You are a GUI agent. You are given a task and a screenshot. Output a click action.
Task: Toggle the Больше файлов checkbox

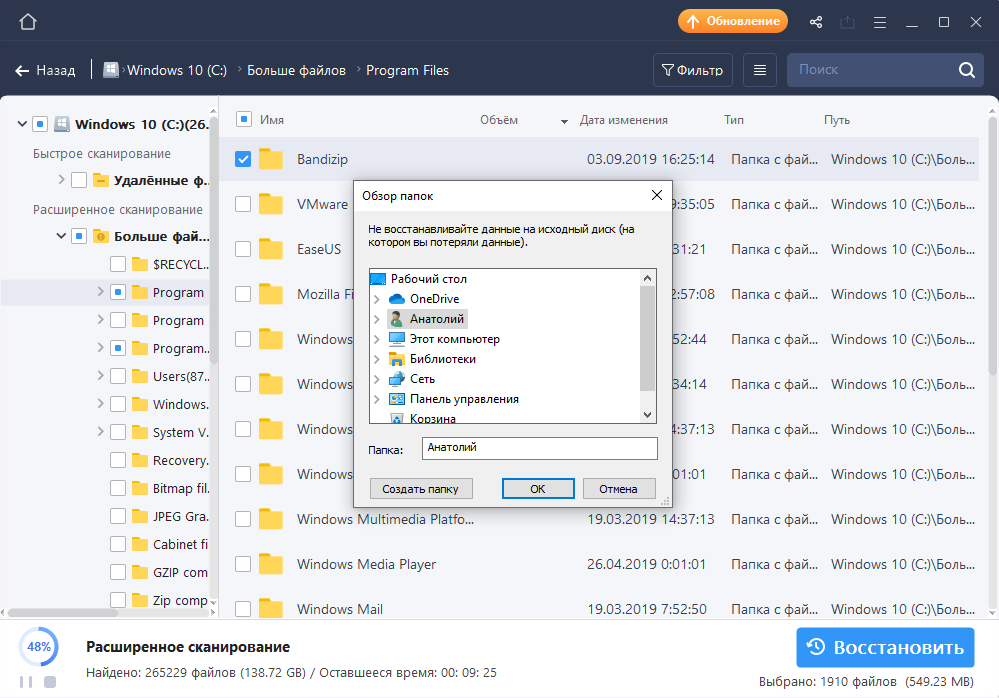[79, 236]
